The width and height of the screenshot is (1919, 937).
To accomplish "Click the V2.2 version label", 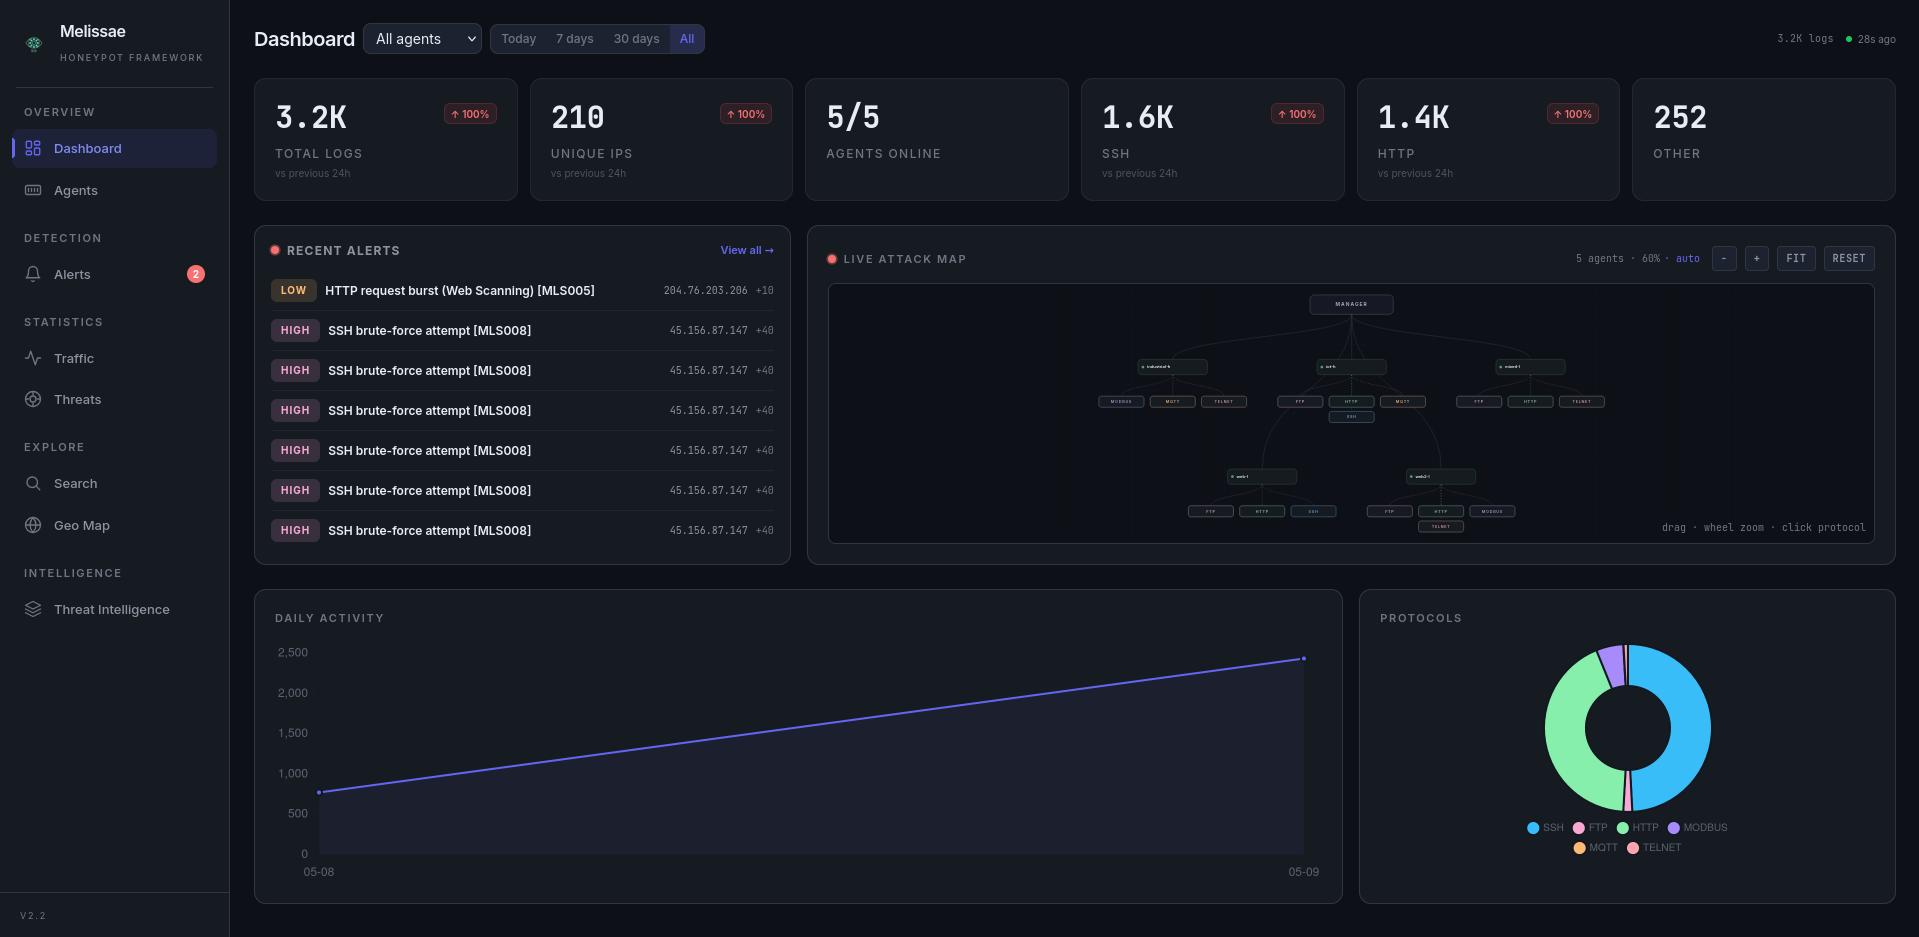I will click(33, 916).
